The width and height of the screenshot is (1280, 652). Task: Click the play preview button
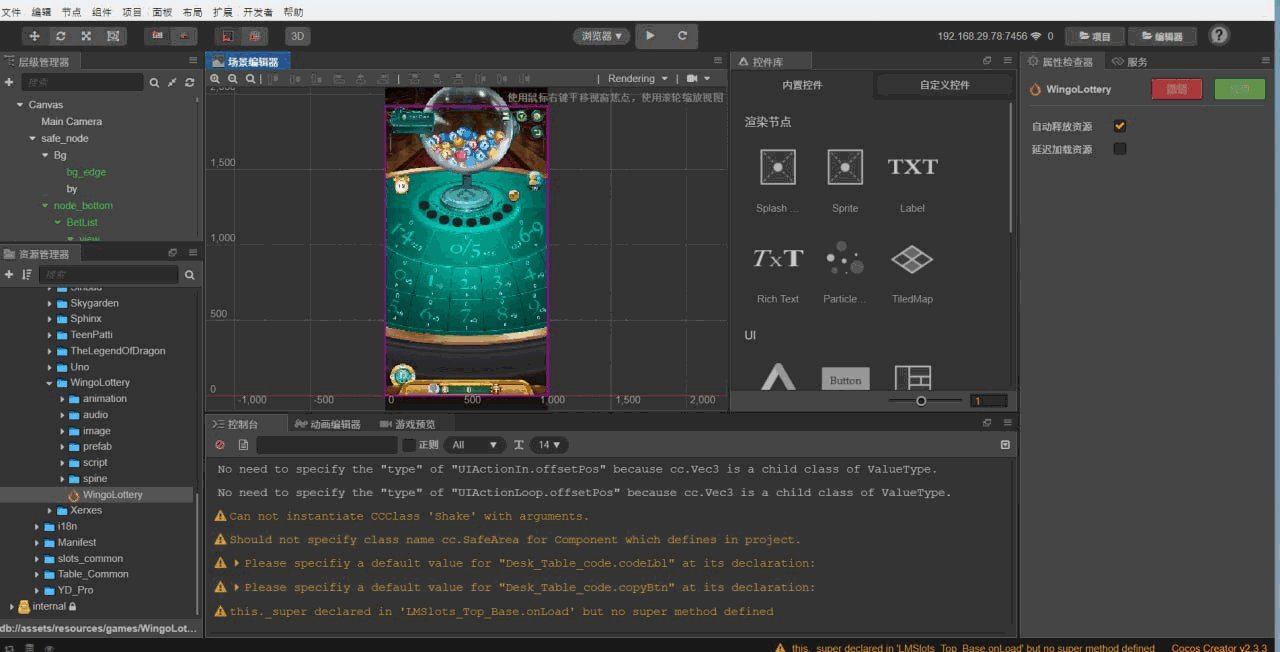(x=650, y=36)
